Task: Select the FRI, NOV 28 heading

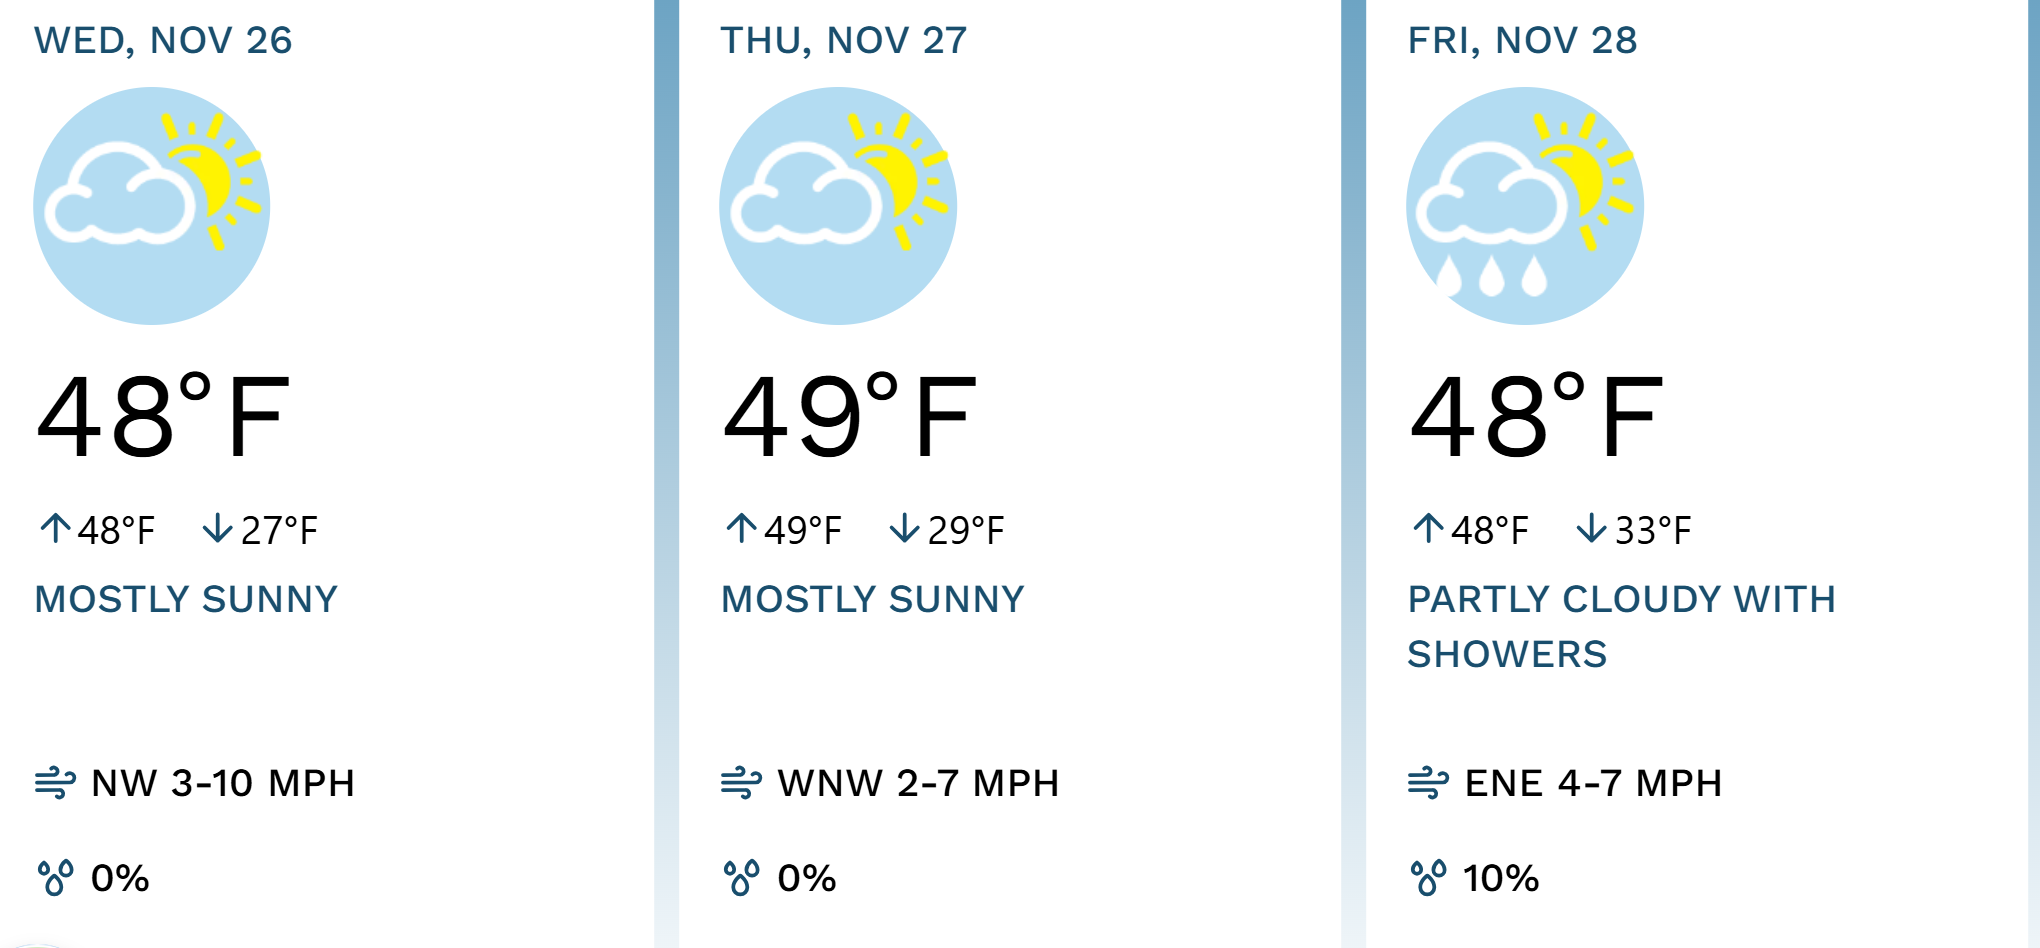Action: tap(1522, 41)
